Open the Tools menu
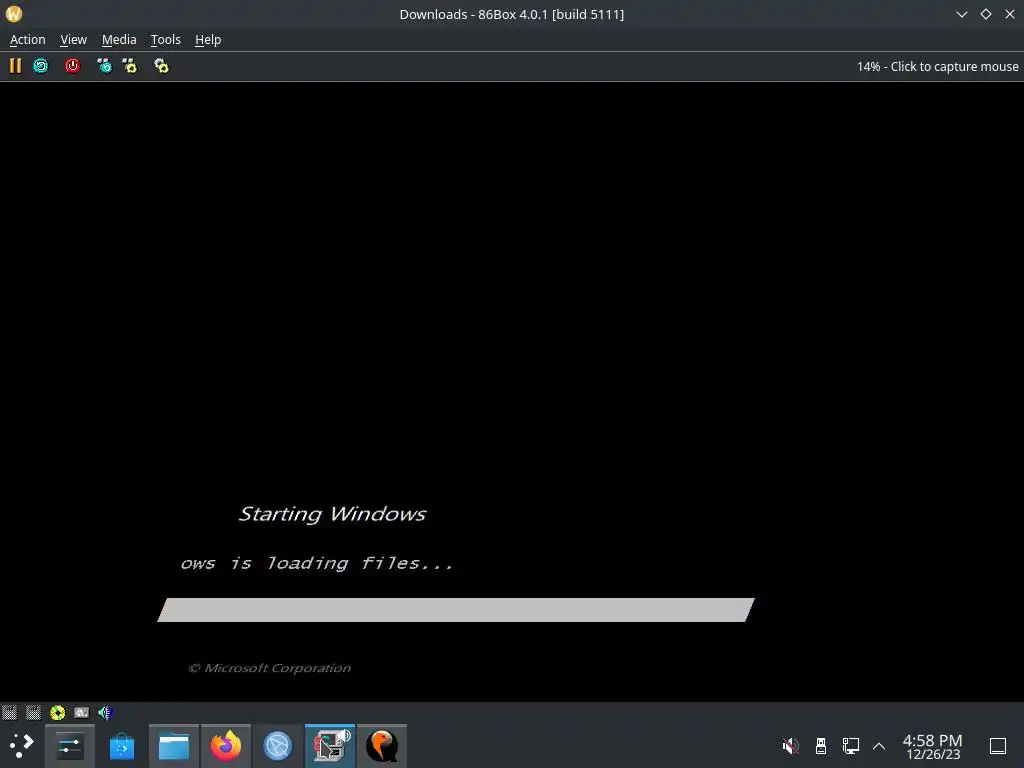This screenshot has width=1024, height=768. pyautogui.click(x=165, y=40)
